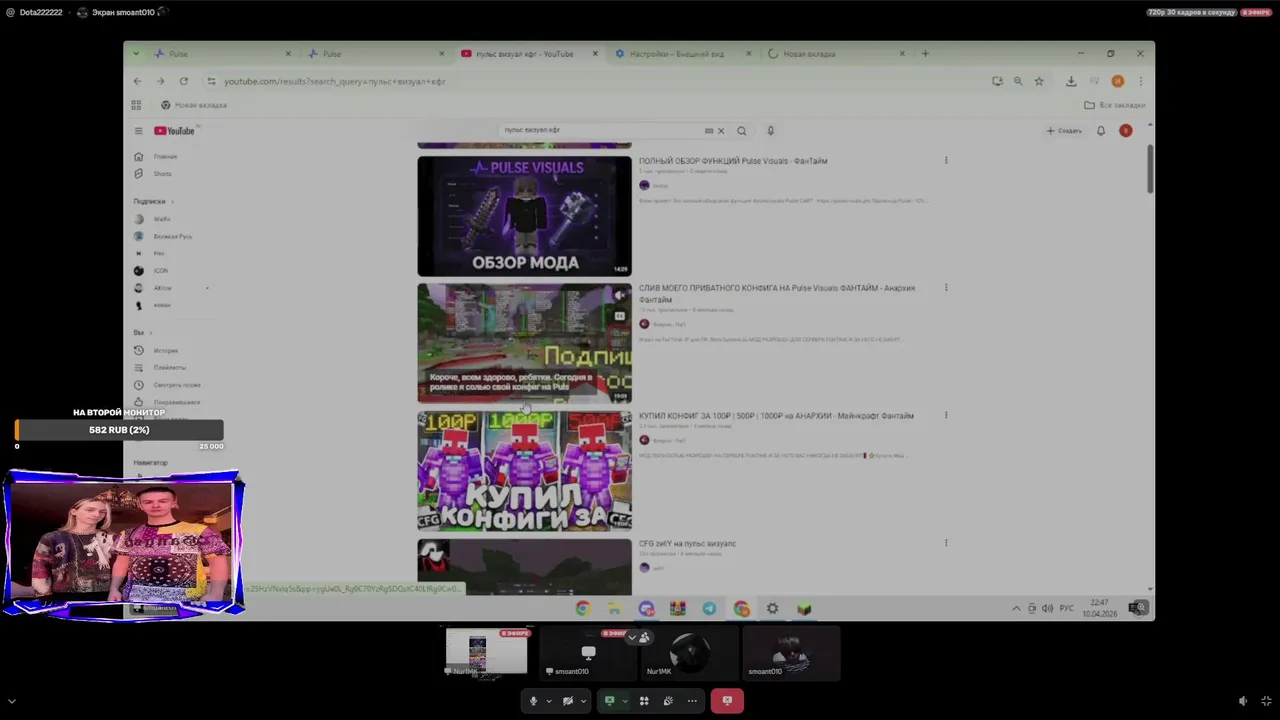This screenshot has height=720, width=1280.
Task: Select the smoant010 stream tile with monitor icon
Action: click(588, 652)
